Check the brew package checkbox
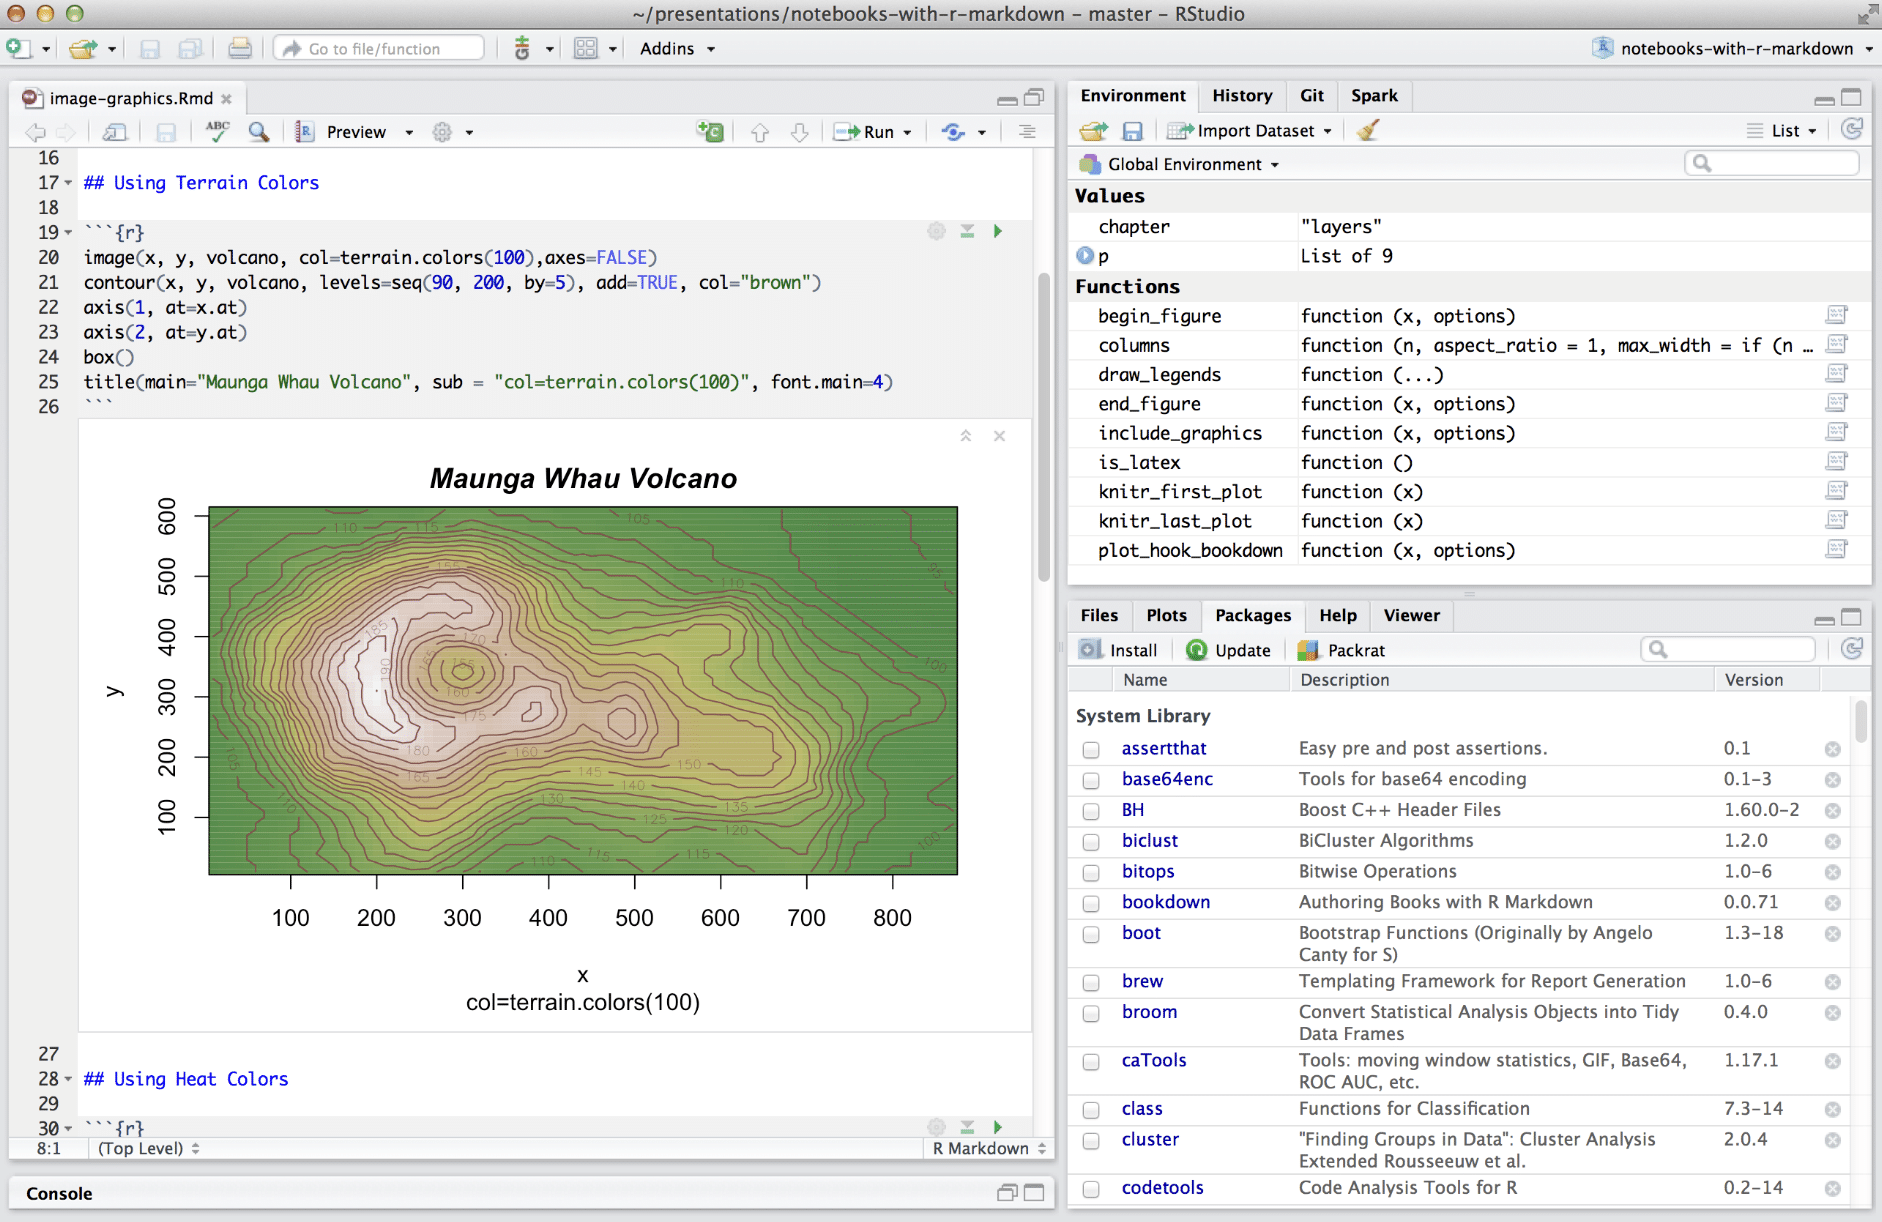Image resolution: width=1882 pixels, height=1222 pixels. (1091, 982)
